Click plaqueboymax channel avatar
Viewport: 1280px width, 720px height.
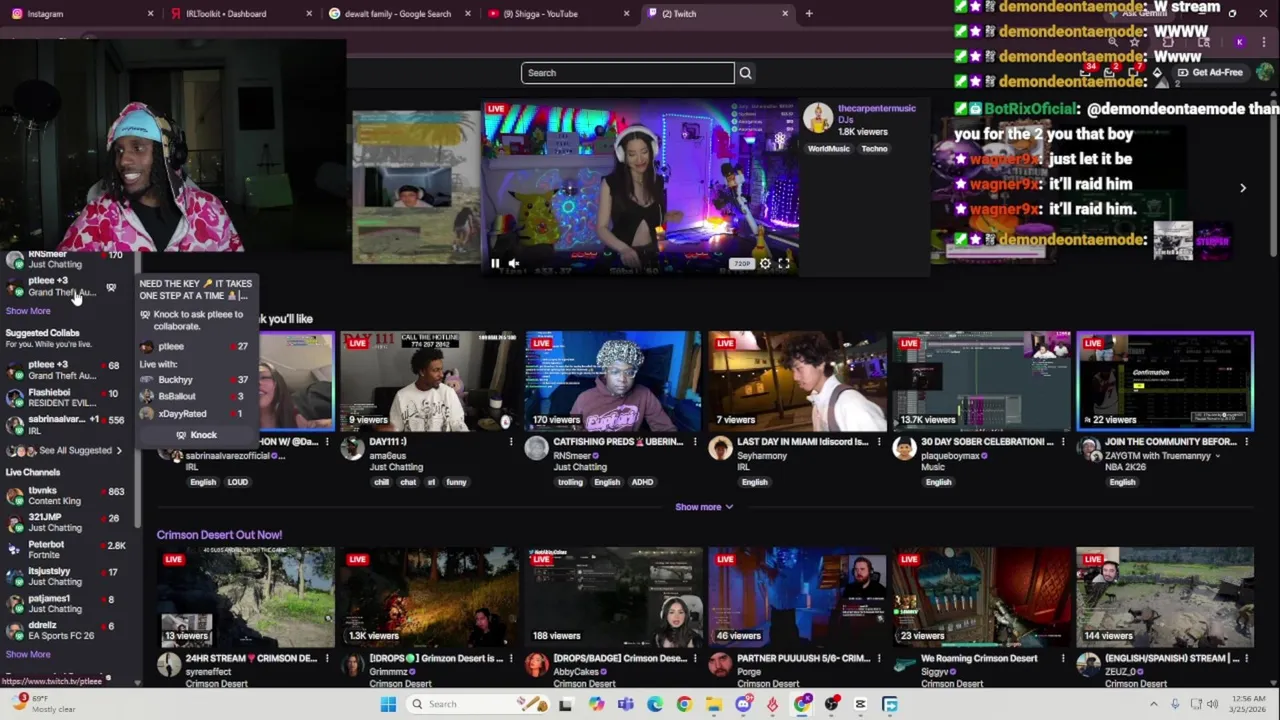coord(904,448)
